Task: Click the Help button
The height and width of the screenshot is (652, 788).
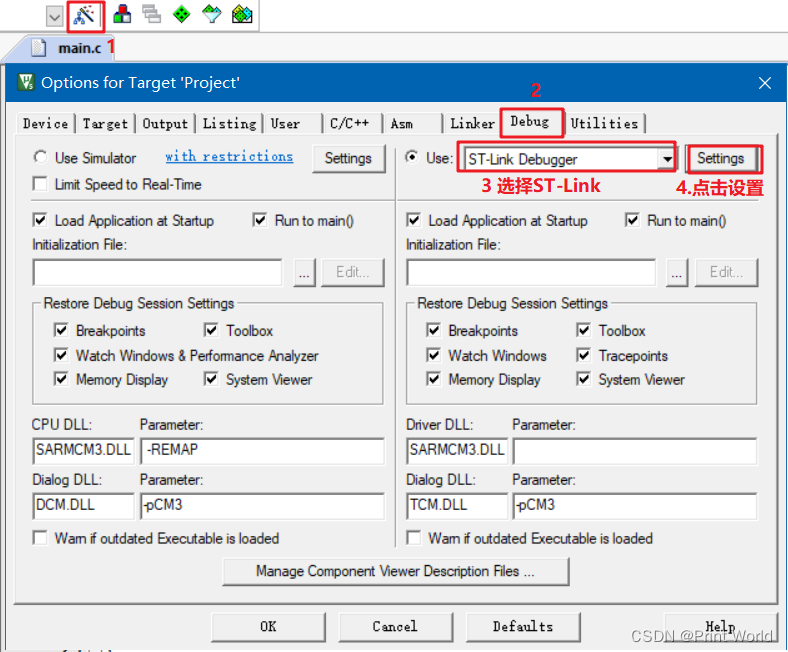Action: pyautogui.click(x=721, y=627)
